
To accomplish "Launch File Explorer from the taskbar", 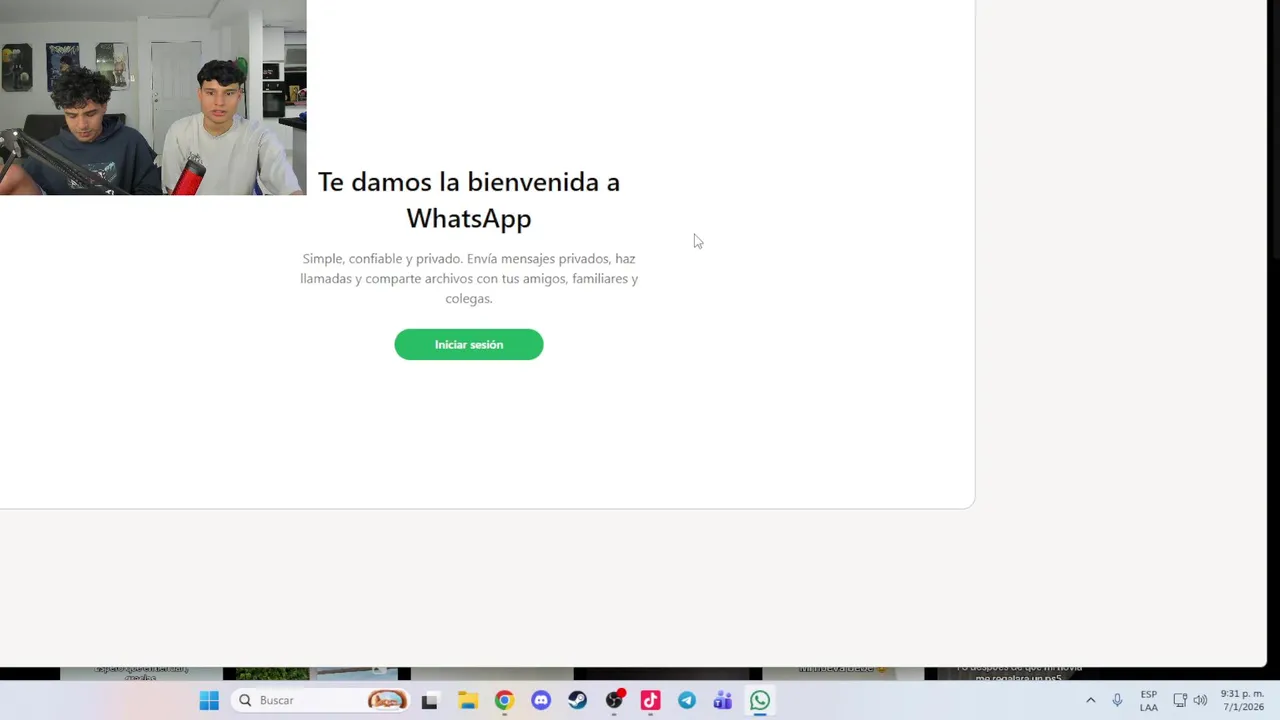I will pos(468,700).
